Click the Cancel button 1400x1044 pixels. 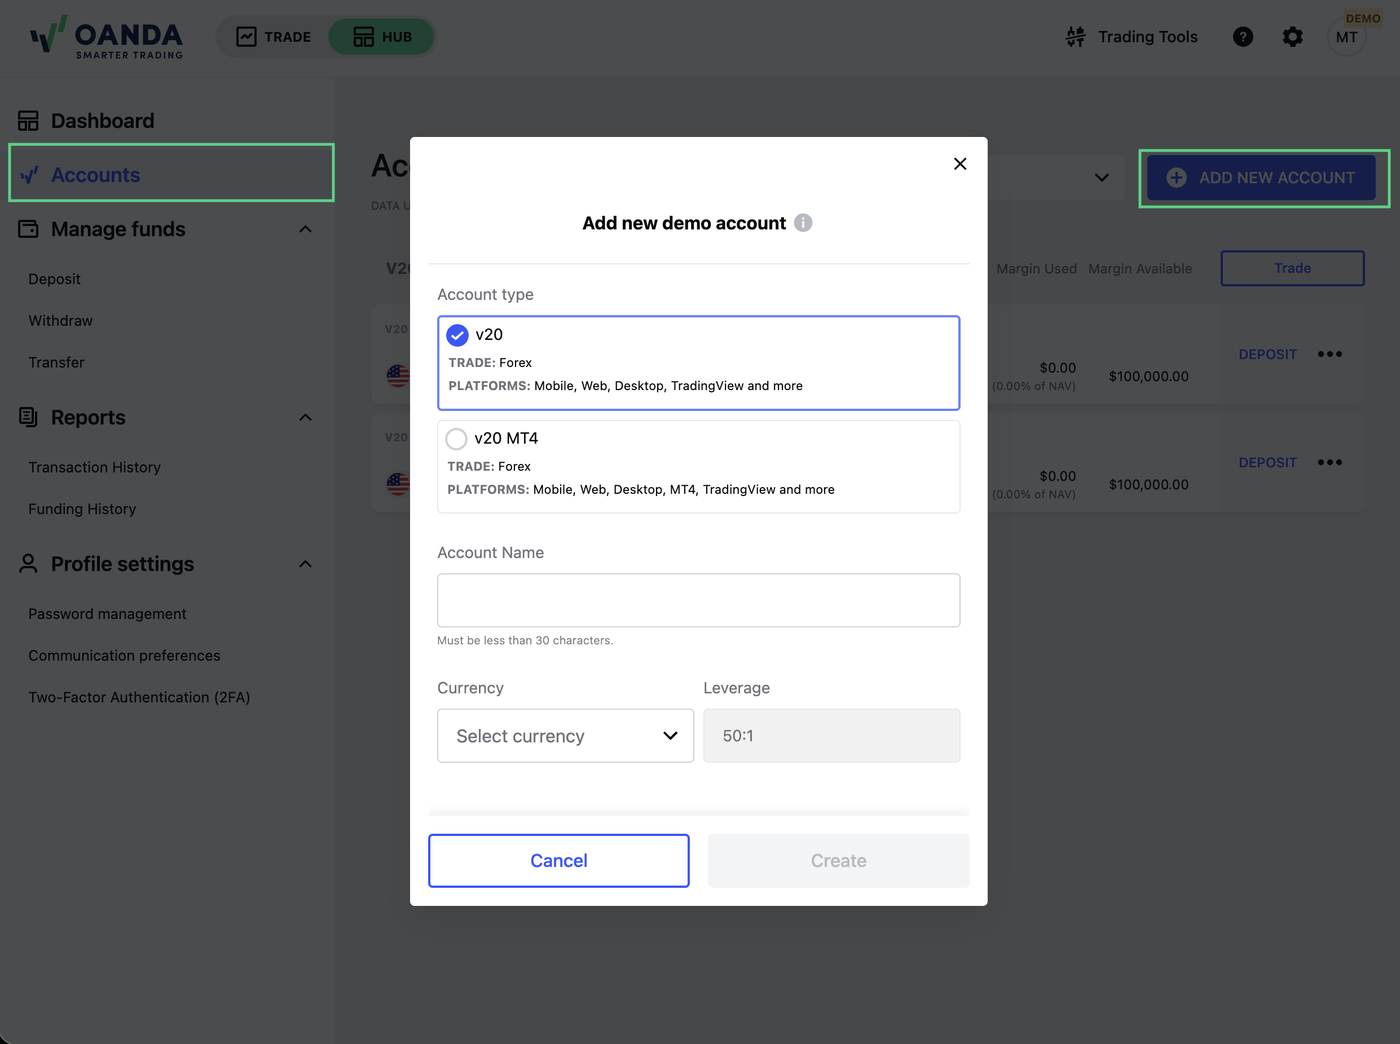click(559, 861)
